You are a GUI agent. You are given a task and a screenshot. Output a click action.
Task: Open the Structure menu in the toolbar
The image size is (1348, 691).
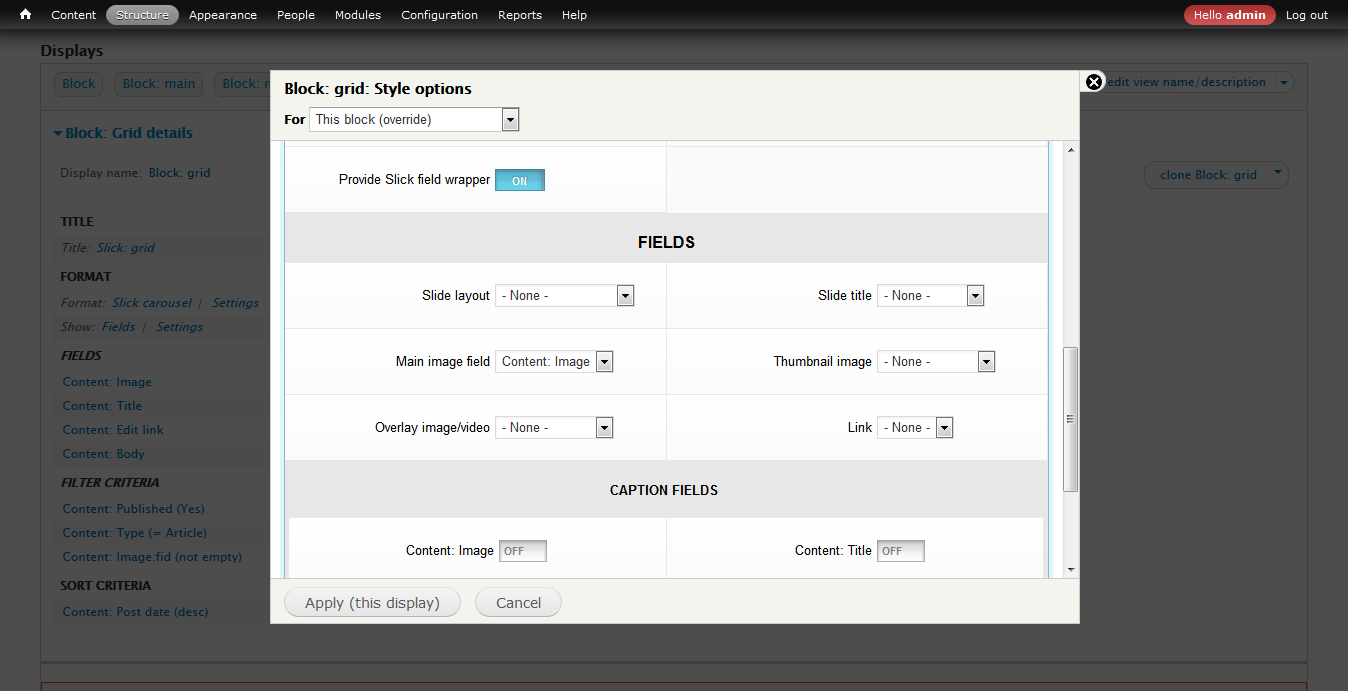(x=142, y=14)
